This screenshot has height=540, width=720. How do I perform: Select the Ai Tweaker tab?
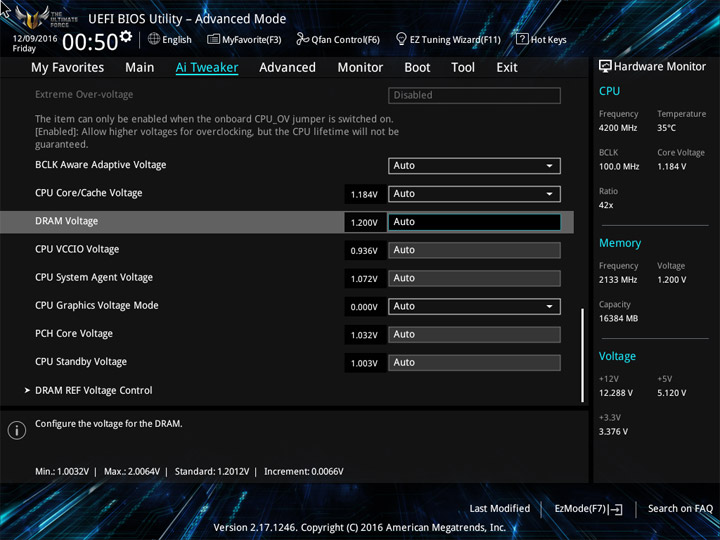[207, 68]
